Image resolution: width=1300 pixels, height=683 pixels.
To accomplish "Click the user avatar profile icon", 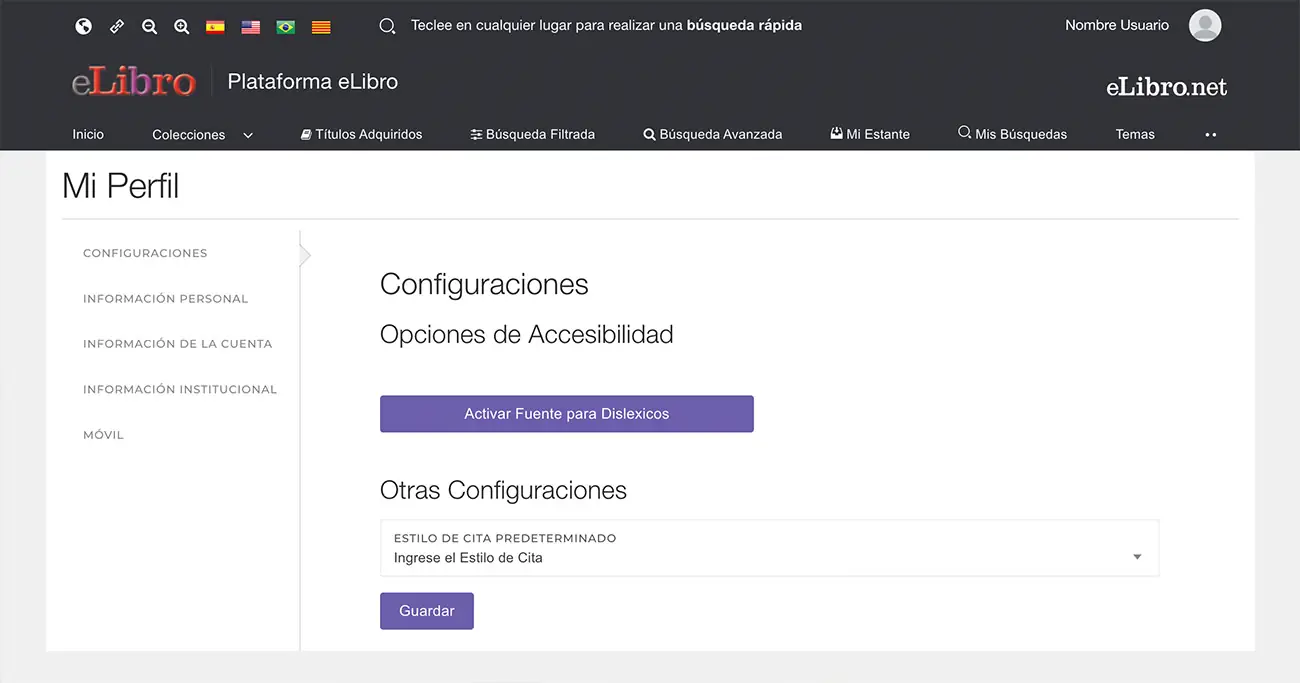I will click(x=1204, y=26).
